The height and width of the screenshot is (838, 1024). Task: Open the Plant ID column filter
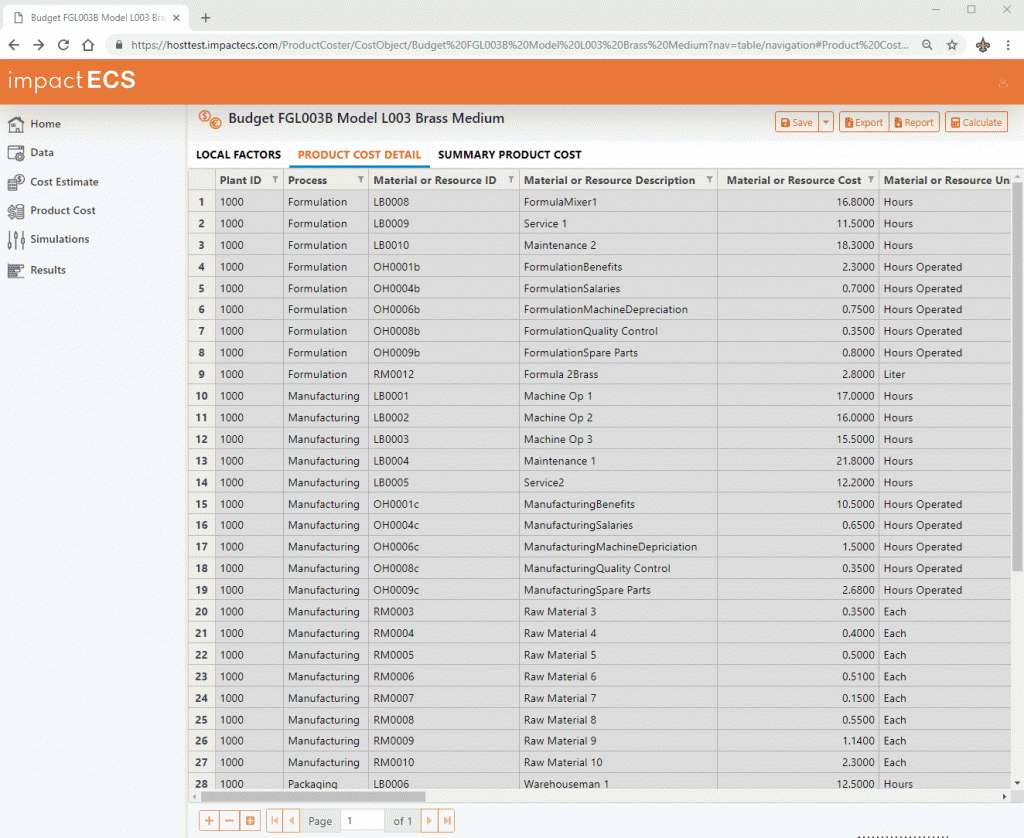pyautogui.click(x=275, y=180)
